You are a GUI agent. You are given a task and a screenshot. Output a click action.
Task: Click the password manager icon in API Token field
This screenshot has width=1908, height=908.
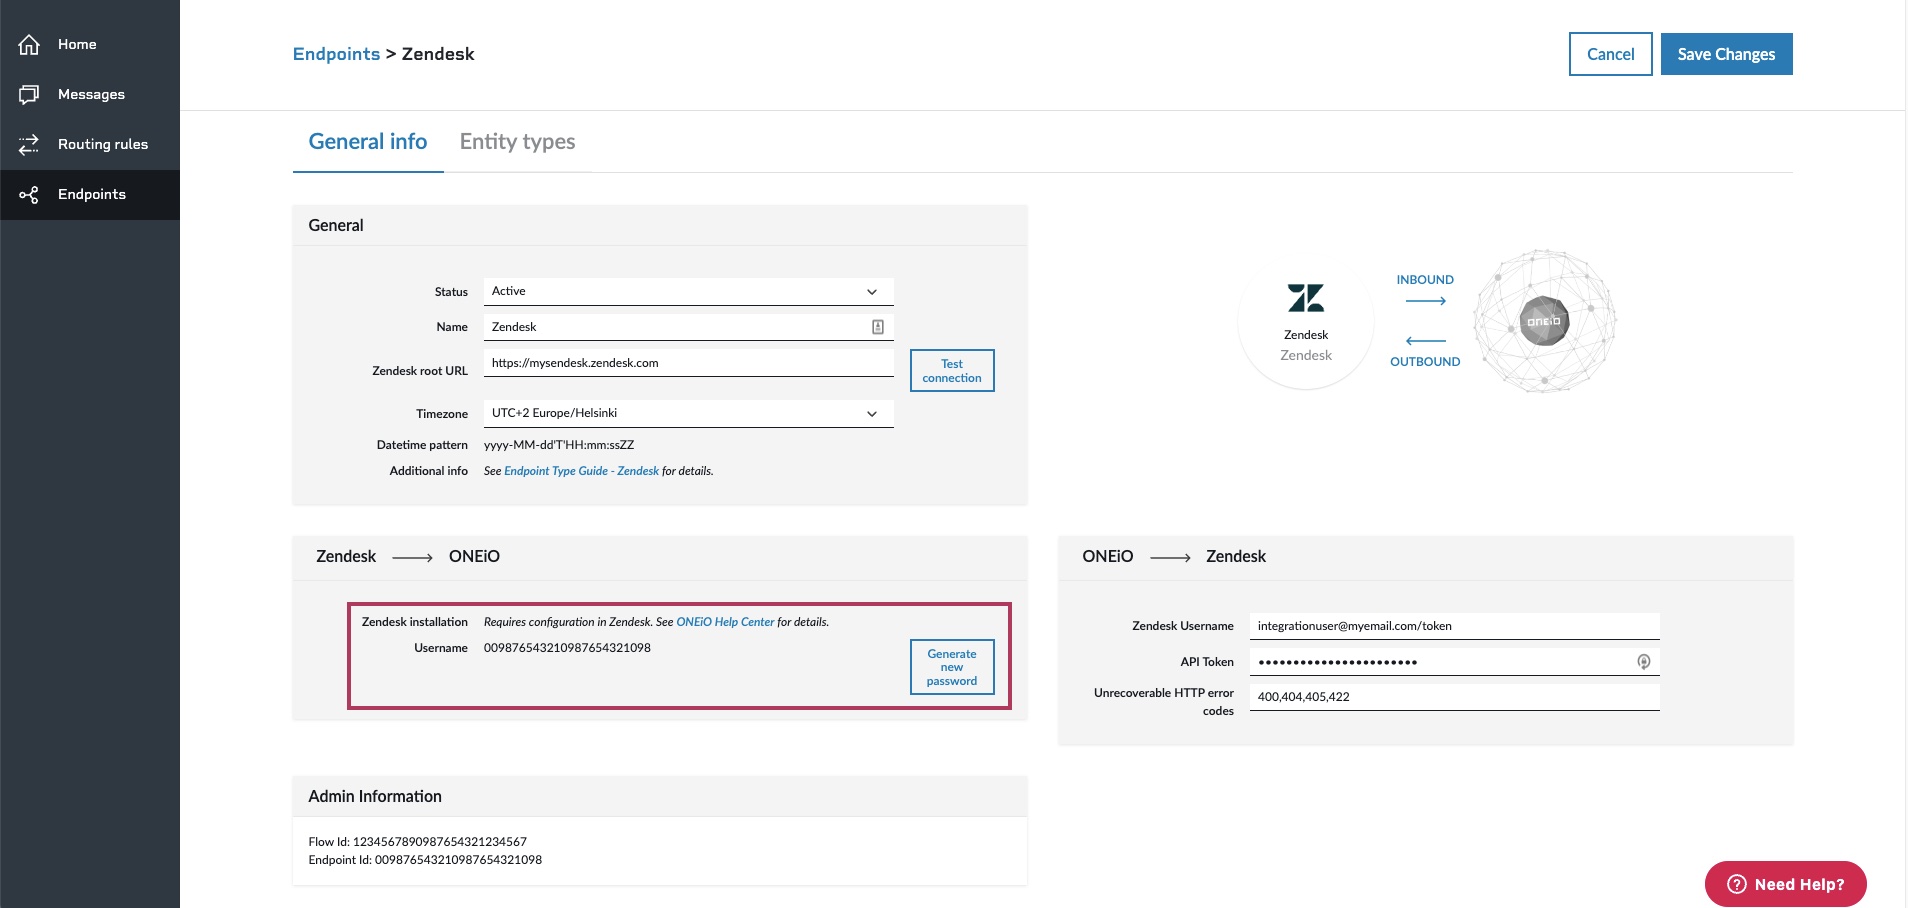(1643, 662)
